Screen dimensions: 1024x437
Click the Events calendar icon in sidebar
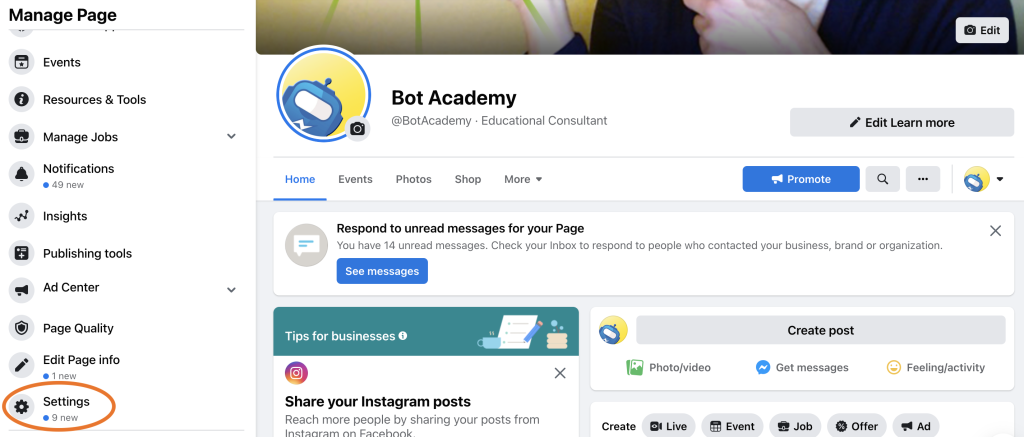[x=22, y=62]
